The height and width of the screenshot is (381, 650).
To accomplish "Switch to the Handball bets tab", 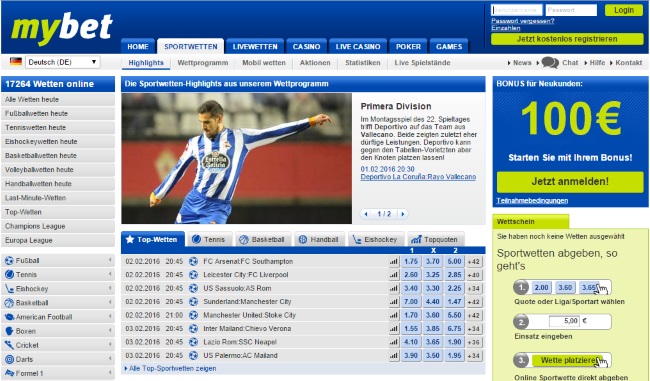I will pos(319,239).
